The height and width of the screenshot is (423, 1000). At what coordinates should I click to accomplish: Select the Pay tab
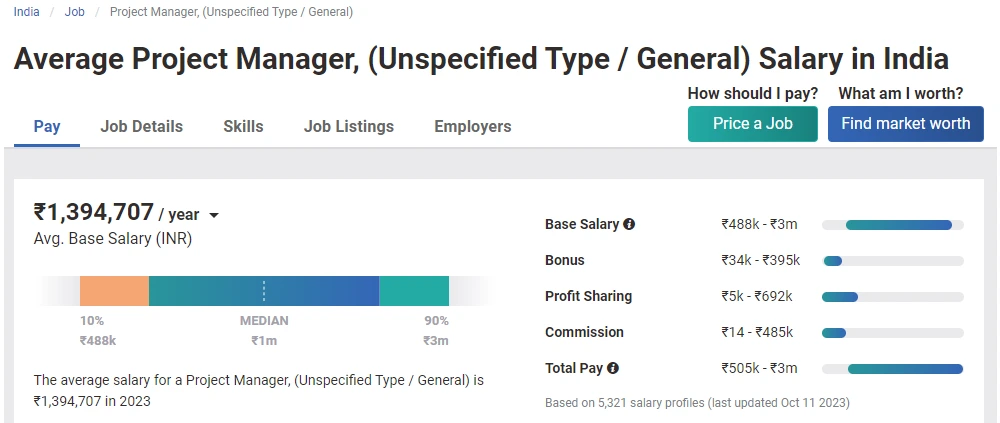tap(47, 126)
